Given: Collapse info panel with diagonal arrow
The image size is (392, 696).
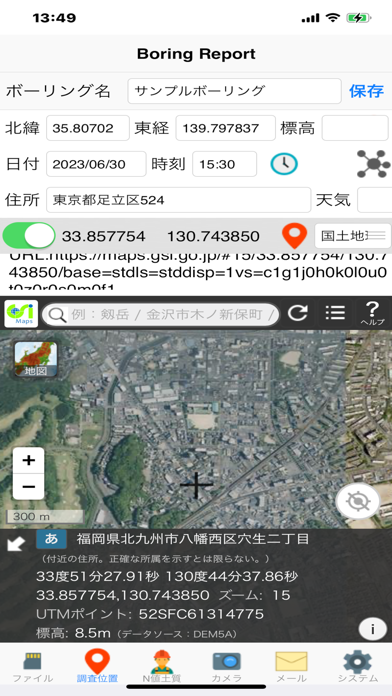Looking at the screenshot, I should 16,543.
